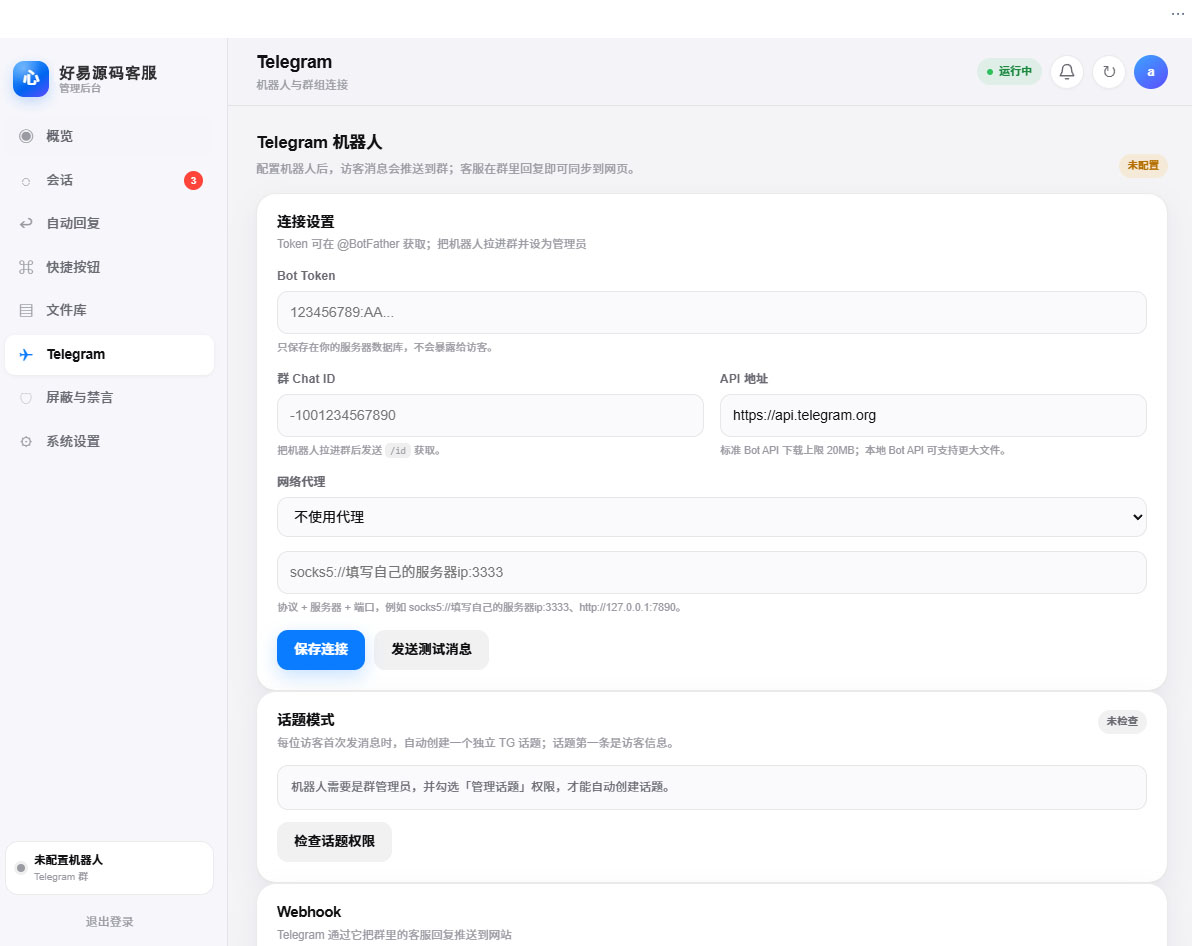
Task: Click the Telegram 机器人 section title
Action: pyautogui.click(x=319, y=142)
